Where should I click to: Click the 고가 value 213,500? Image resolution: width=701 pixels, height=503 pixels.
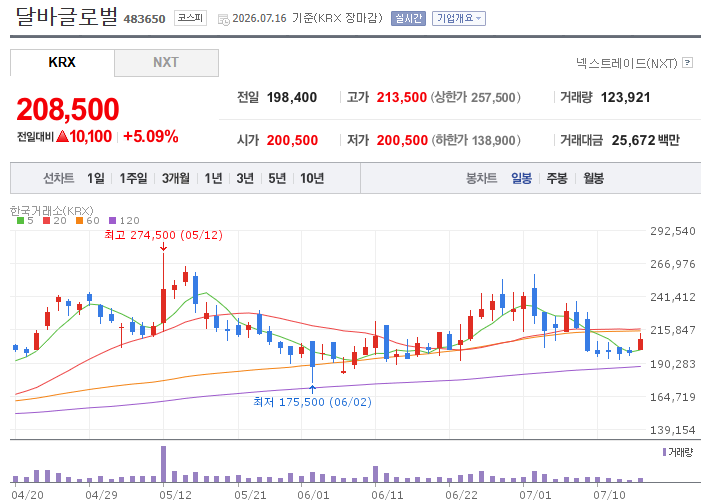click(401, 97)
